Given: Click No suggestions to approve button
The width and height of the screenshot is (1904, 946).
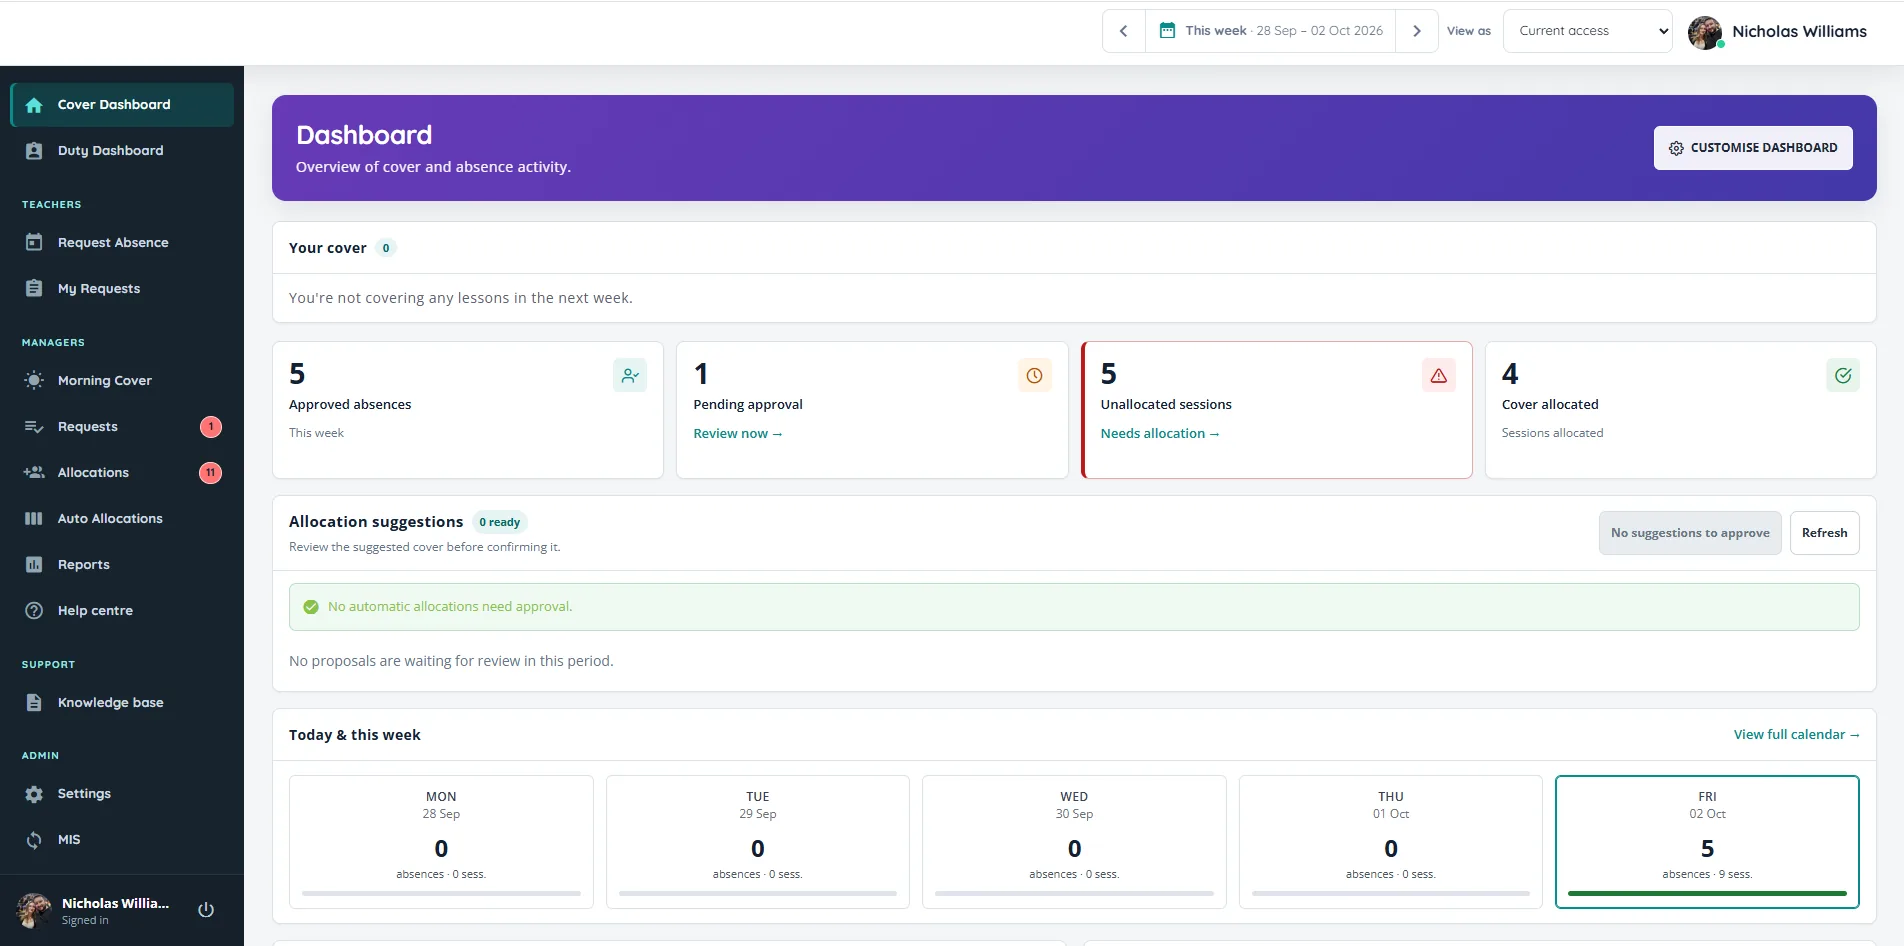Looking at the screenshot, I should point(1690,533).
